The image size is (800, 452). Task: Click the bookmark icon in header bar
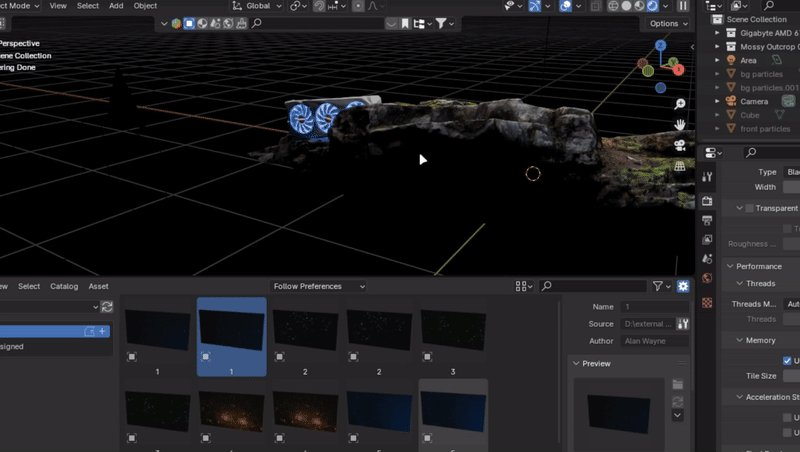[x=405, y=23]
